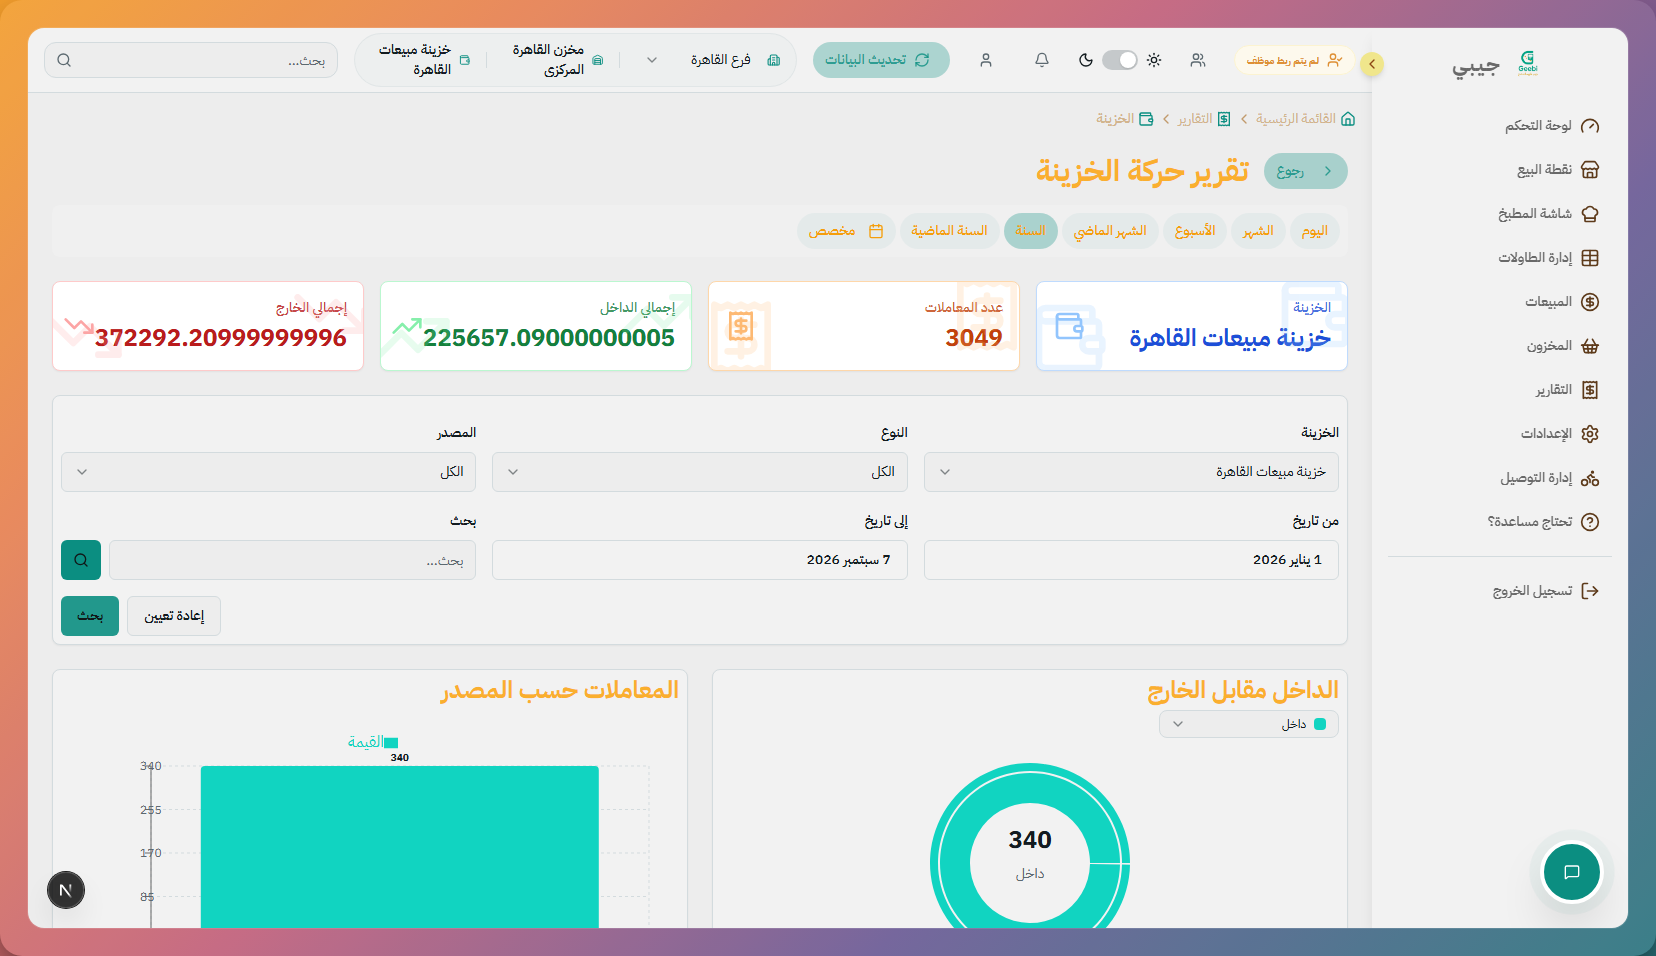This screenshot has height=956, width=1656.
Task: Open notifications bell
Action: pos(1042,60)
